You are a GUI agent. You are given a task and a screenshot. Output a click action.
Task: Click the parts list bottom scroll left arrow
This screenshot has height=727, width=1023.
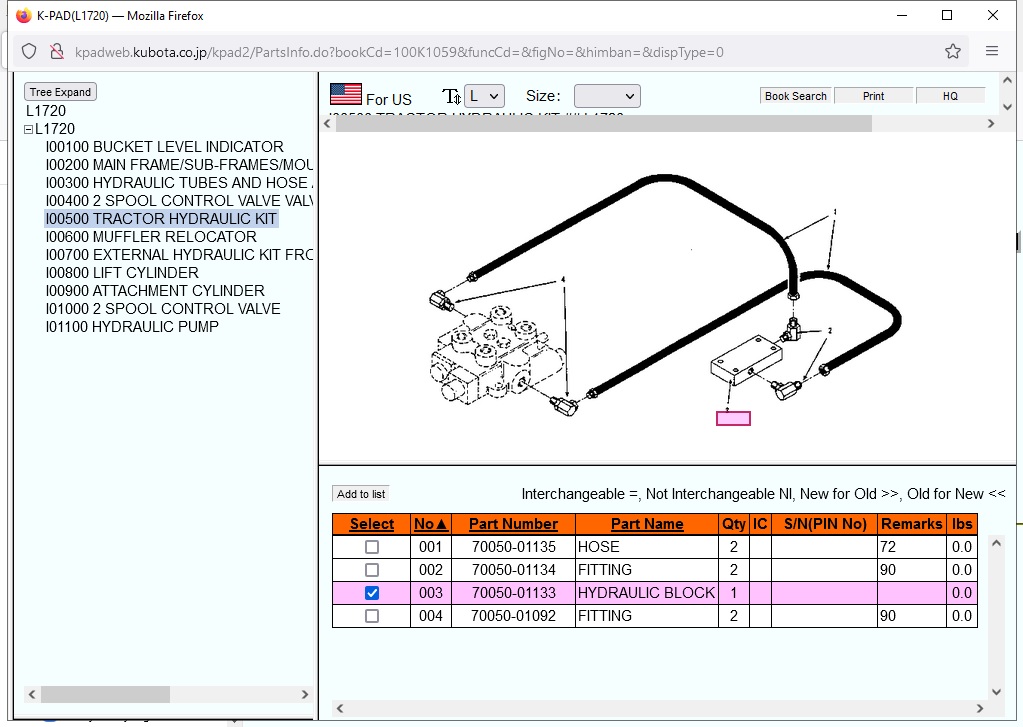pos(340,708)
